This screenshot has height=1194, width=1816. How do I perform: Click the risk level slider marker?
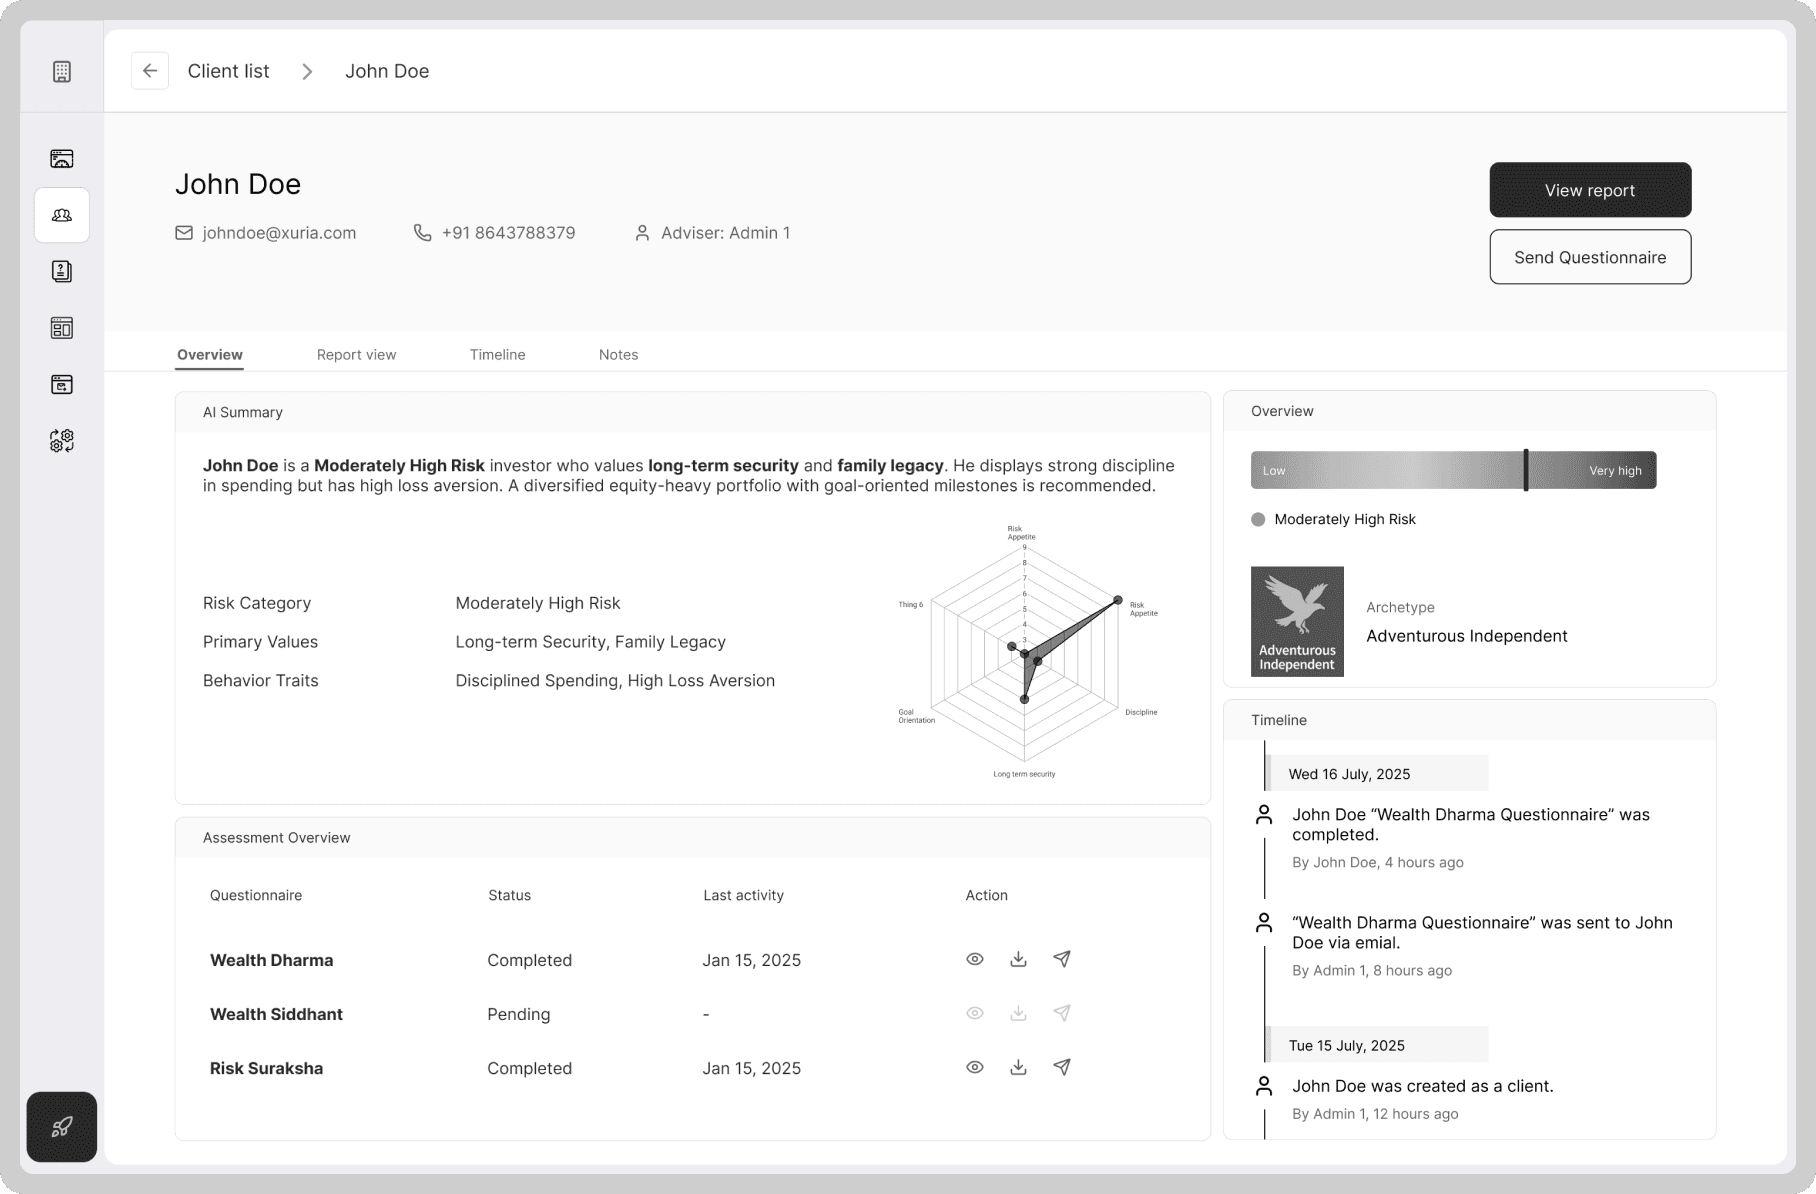[1525, 470]
